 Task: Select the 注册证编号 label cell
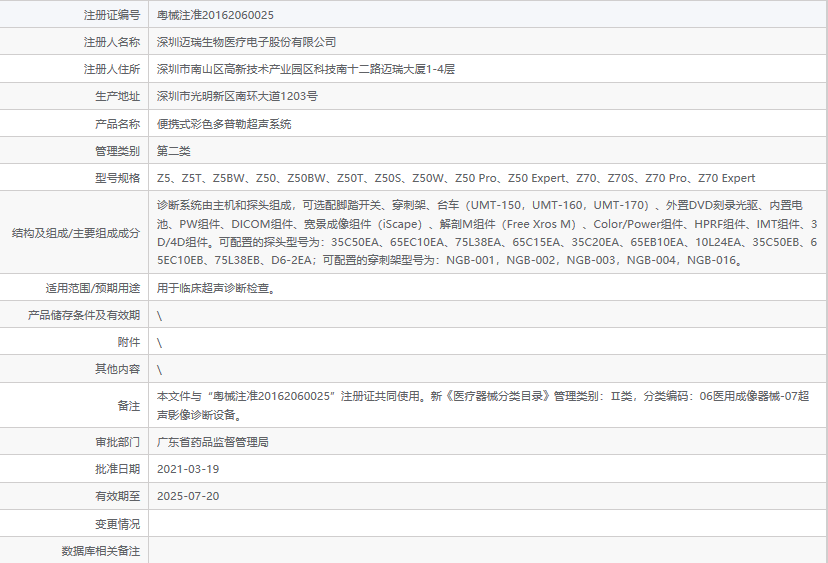(x=112, y=15)
